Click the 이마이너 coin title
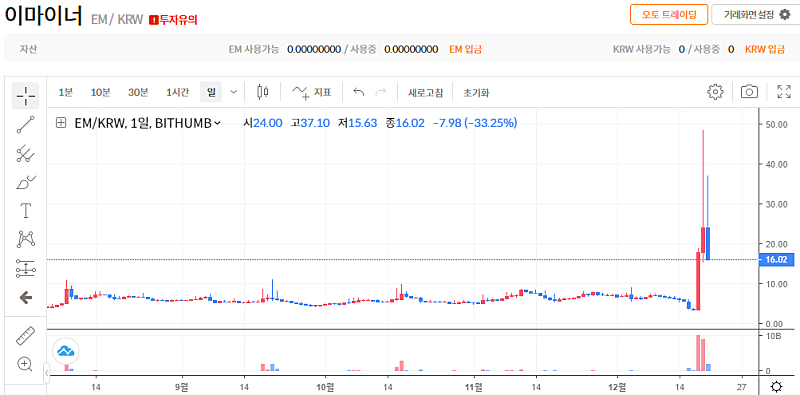The width and height of the screenshot is (800, 395). coord(43,16)
